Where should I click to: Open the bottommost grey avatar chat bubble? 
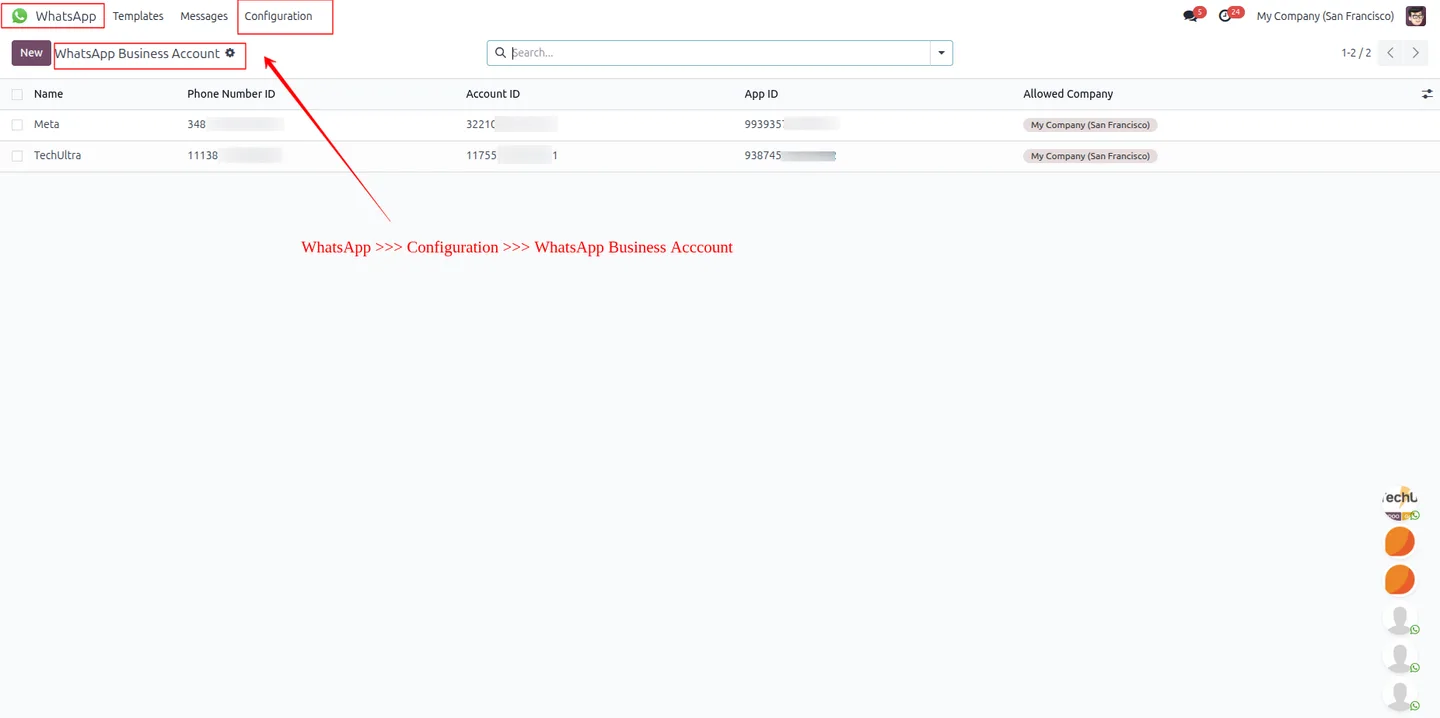1400,694
